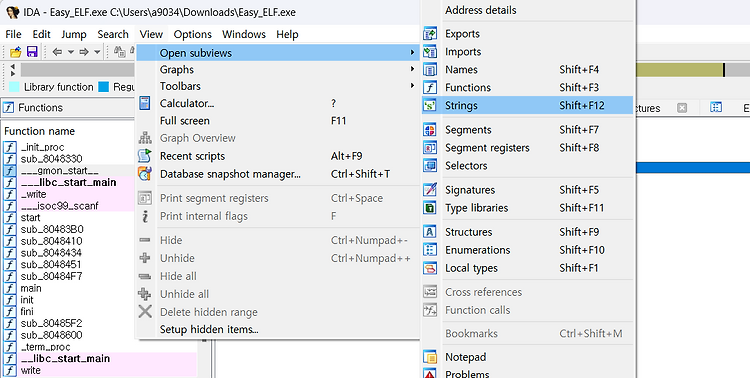Viewport: 750px width, 378px height.
Task: Open the Names window
Action: [527, 69]
